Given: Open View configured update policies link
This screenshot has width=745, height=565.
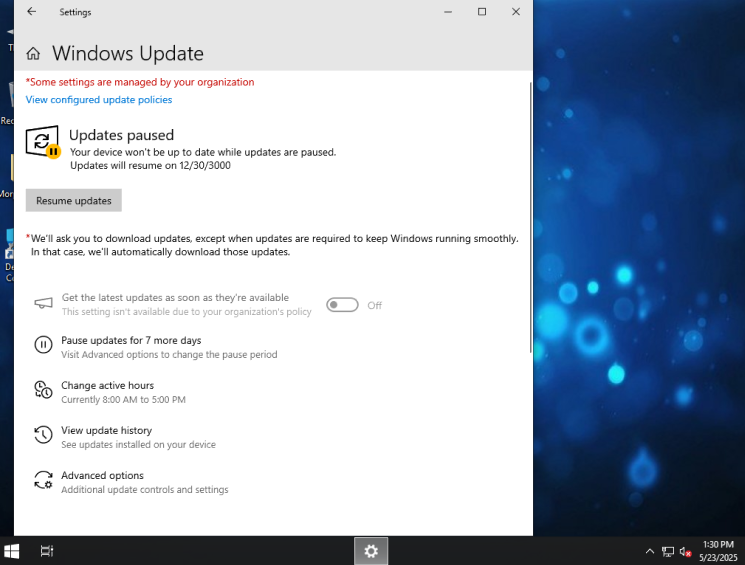Looking at the screenshot, I should point(99,100).
